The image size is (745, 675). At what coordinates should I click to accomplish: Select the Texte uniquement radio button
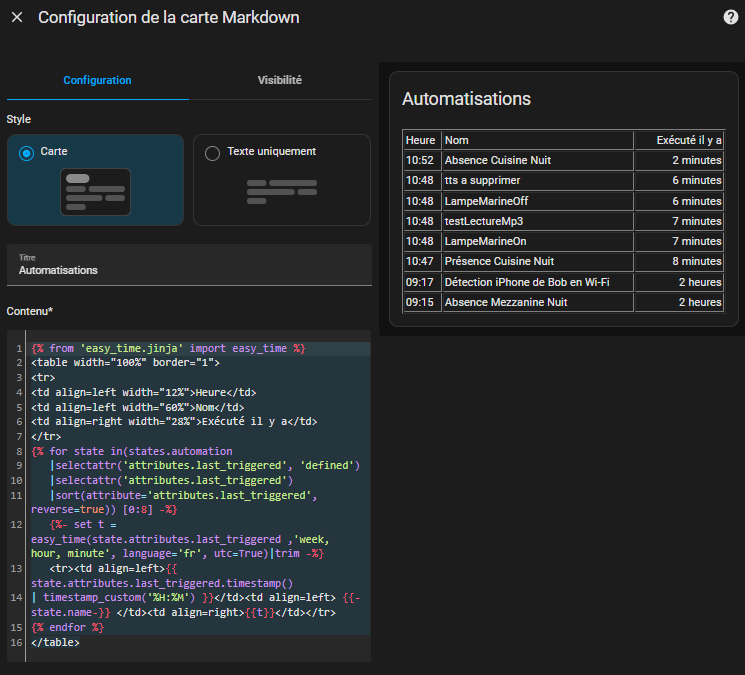pos(212,153)
